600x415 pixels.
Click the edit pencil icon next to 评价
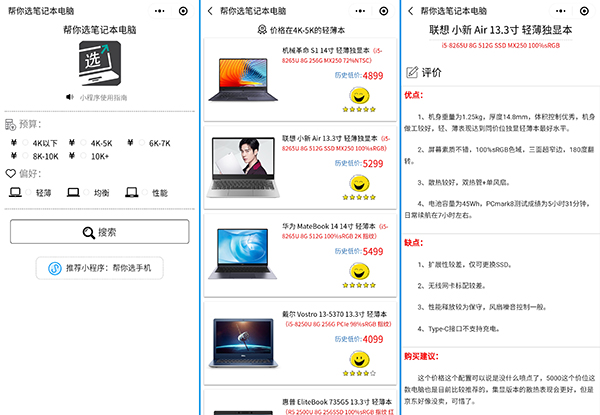[x=412, y=72]
